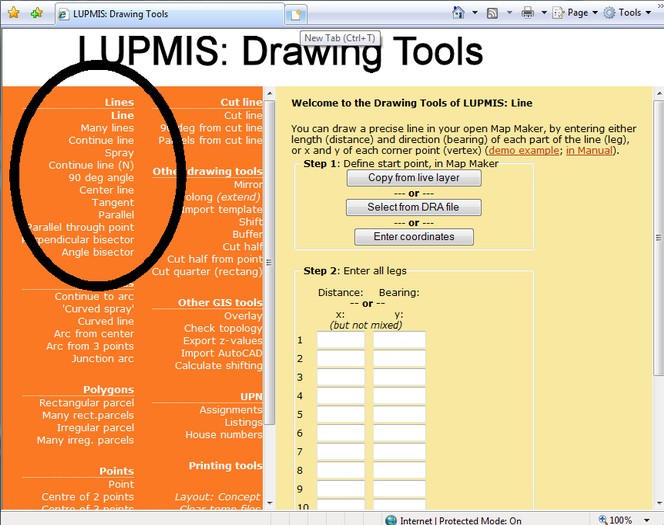Screen dimensions: 664x525
Task: Open the Page menu dropdown
Action: point(575,13)
